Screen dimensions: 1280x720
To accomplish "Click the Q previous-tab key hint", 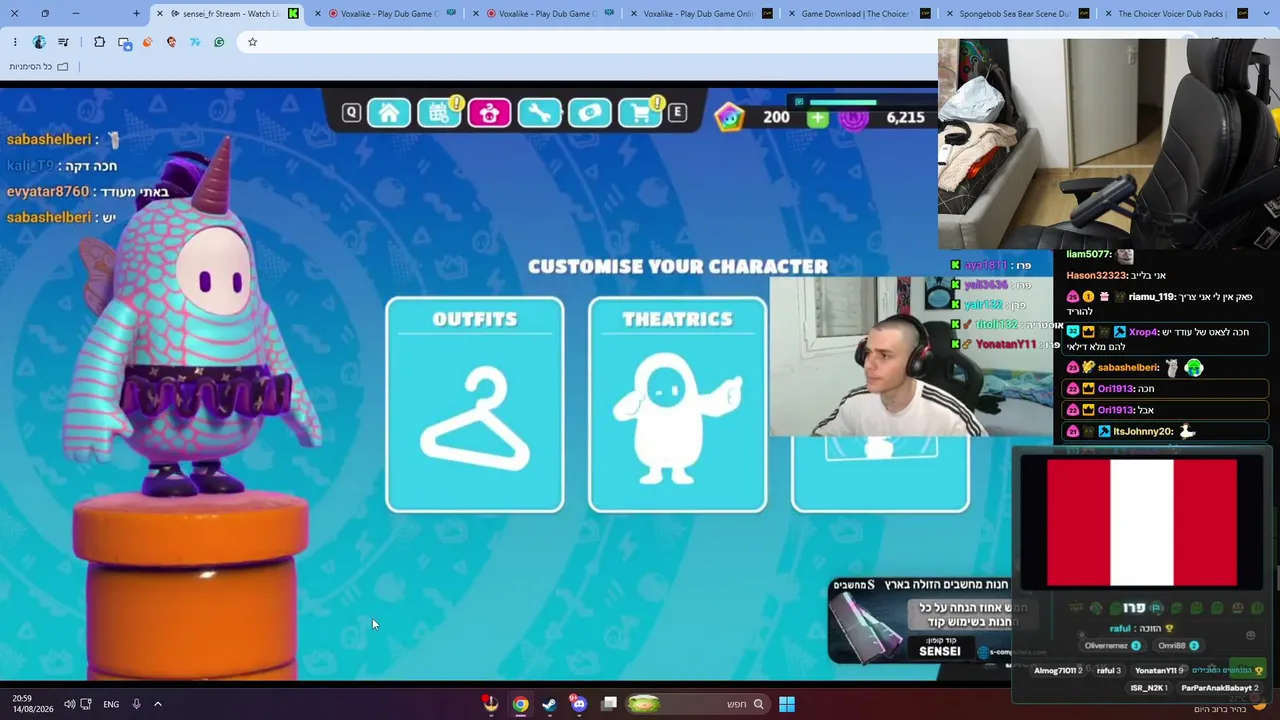I will (x=351, y=113).
